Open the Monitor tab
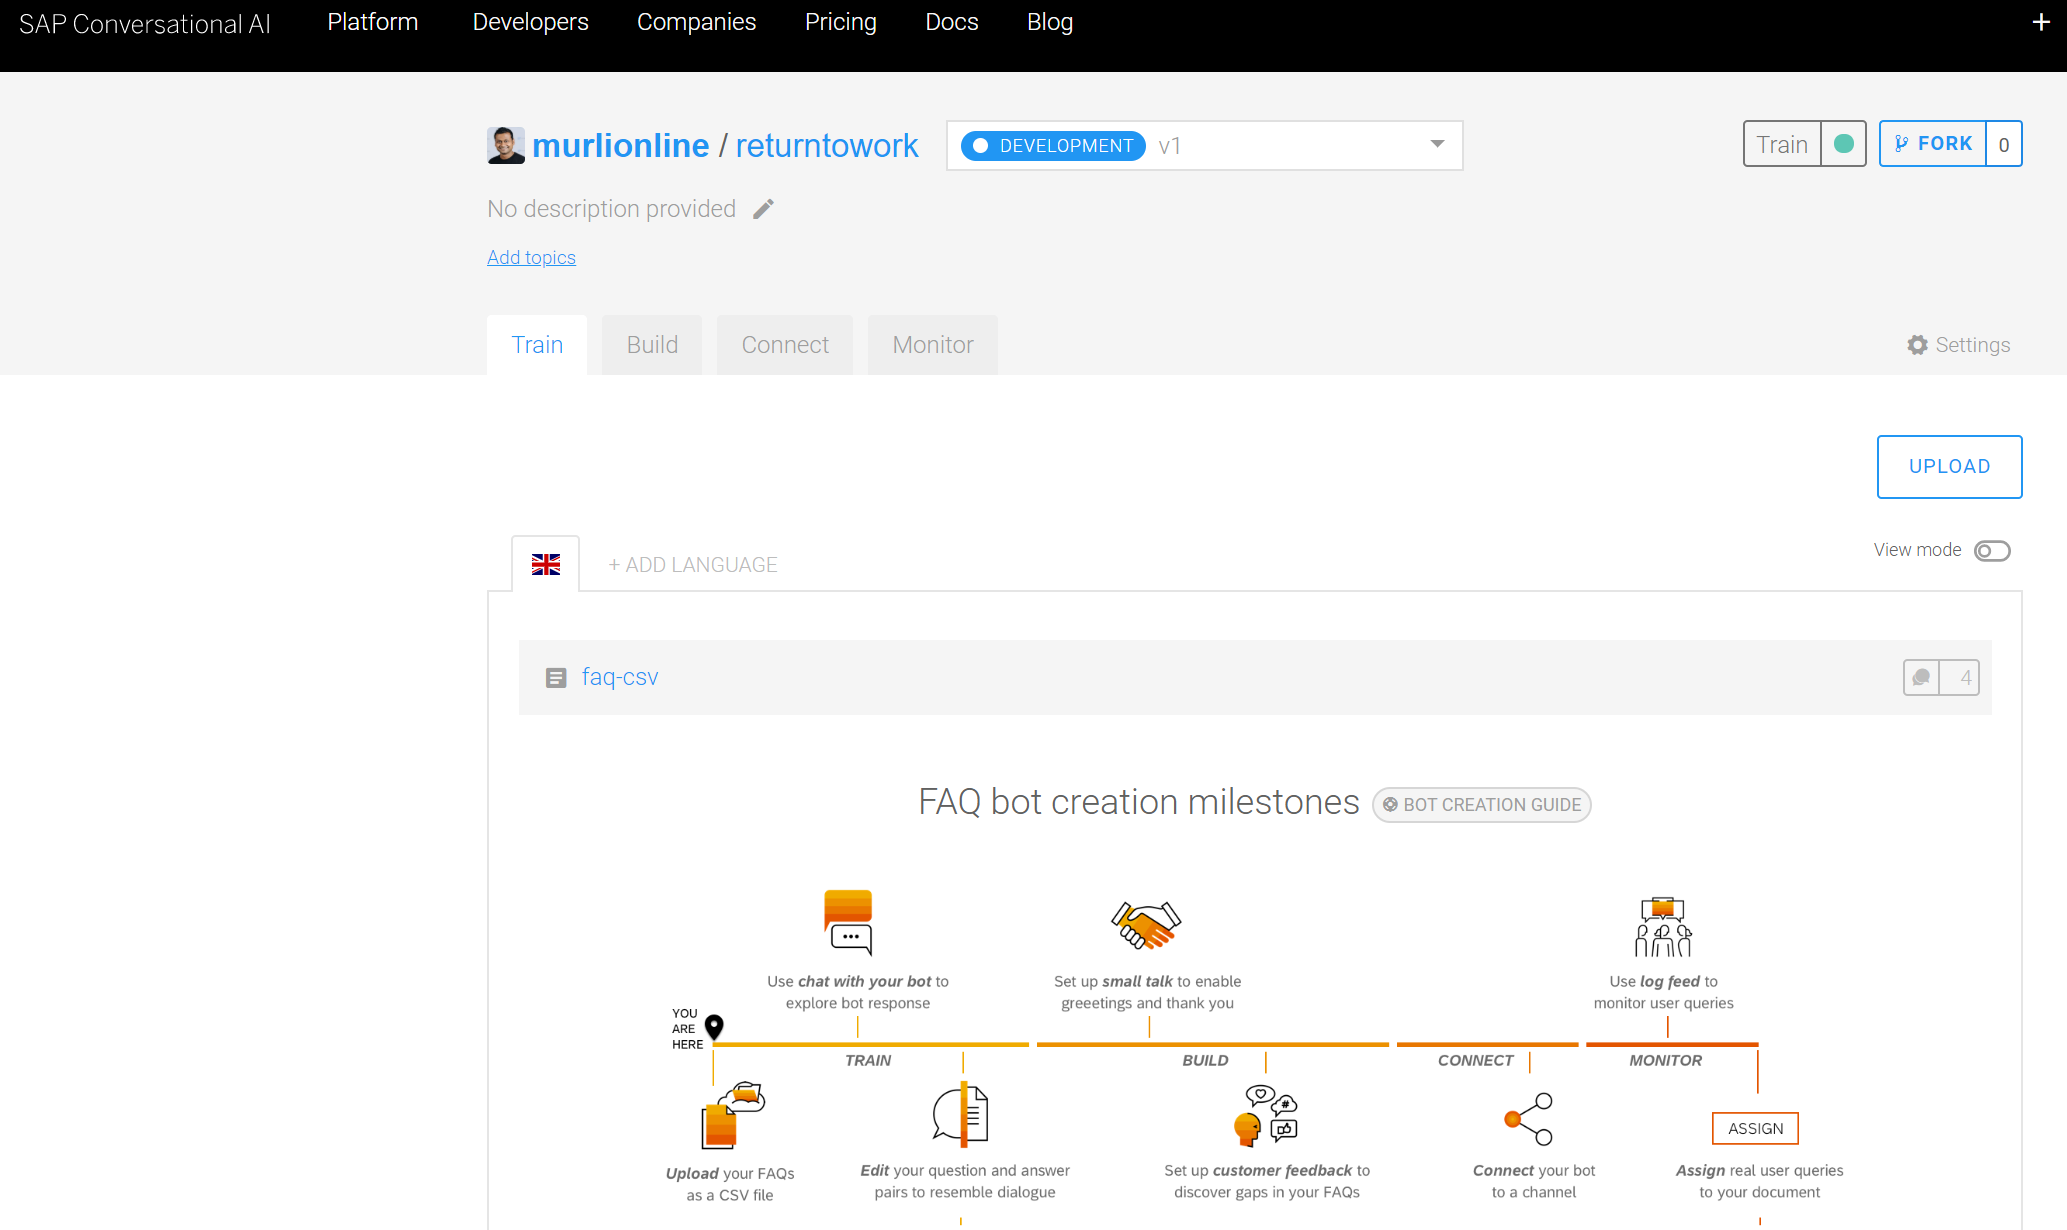Viewport: 2067px width, 1230px height. [x=932, y=345]
